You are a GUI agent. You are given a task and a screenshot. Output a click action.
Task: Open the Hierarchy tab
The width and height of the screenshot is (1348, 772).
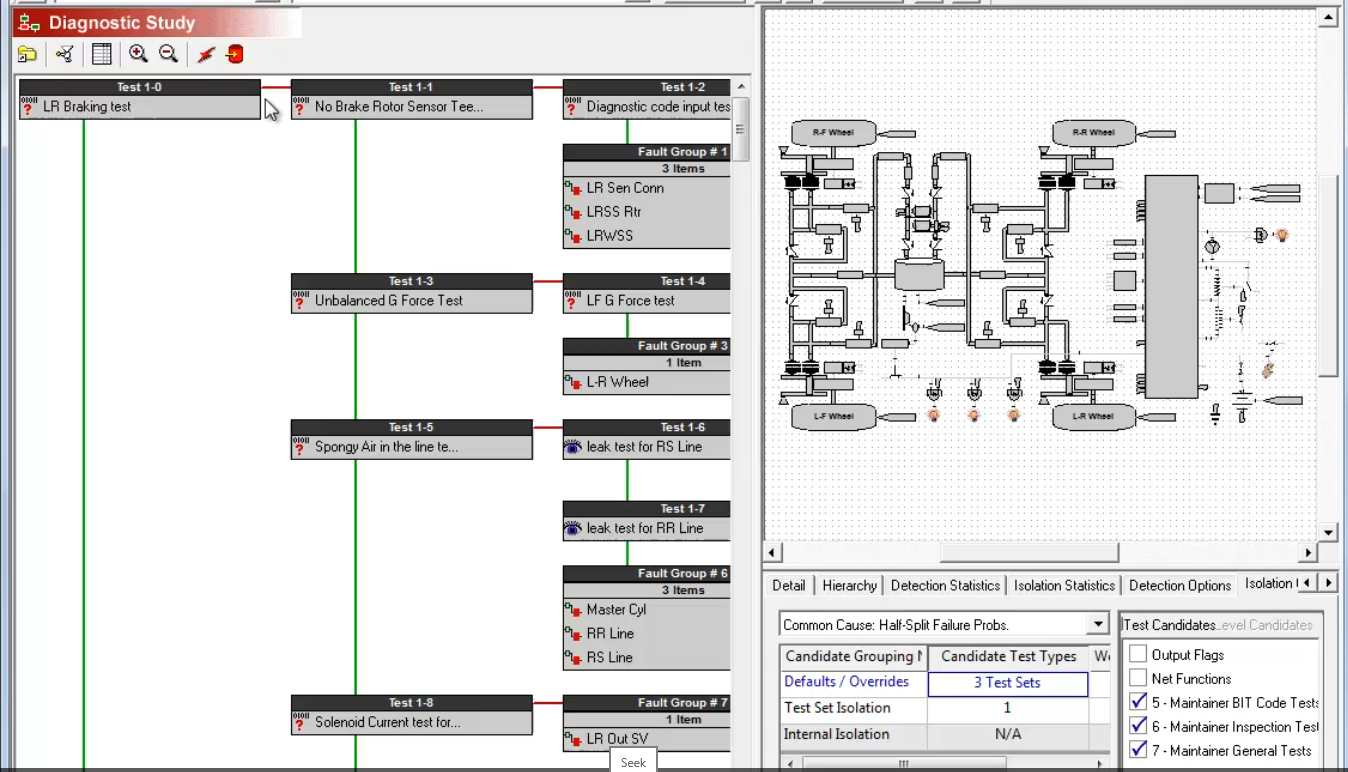849,586
